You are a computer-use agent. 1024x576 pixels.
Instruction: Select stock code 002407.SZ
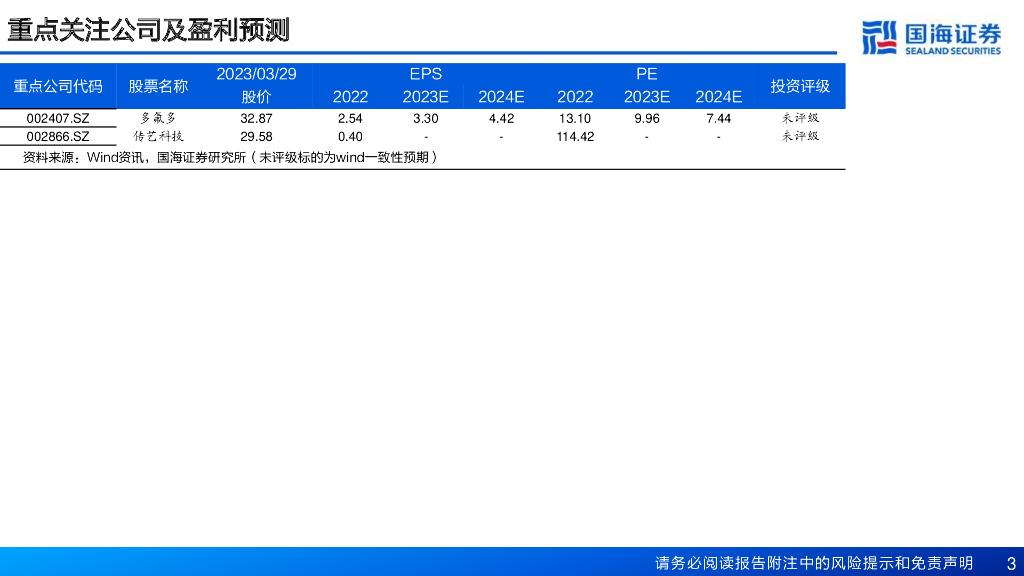click(x=58, y=119)
